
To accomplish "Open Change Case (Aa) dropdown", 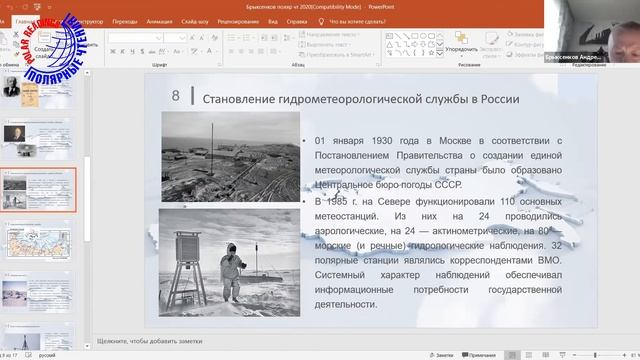I will 178,51.
